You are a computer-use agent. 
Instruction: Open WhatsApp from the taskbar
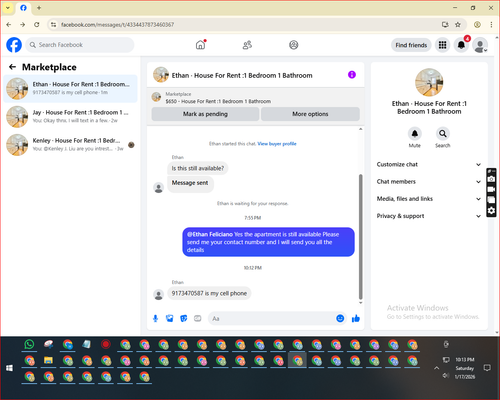[x=29, y=344]
